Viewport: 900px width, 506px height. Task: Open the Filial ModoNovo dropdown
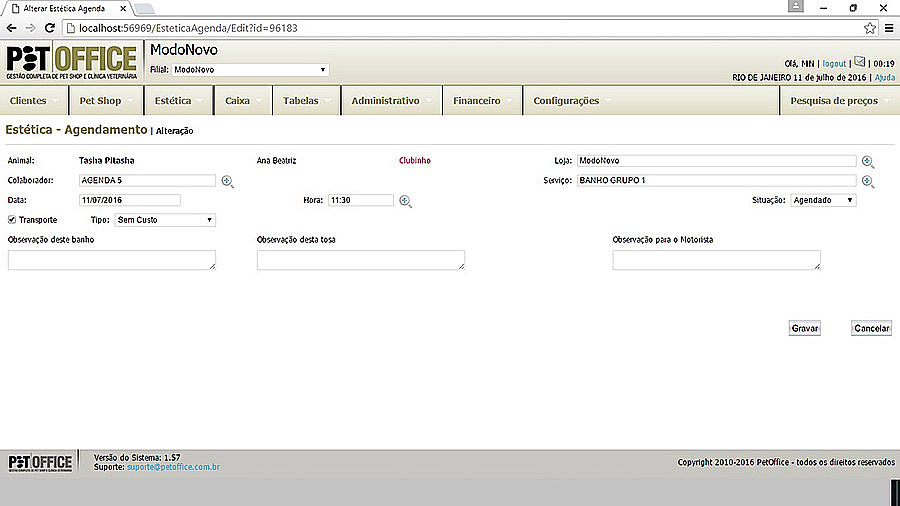coord(250,70)
